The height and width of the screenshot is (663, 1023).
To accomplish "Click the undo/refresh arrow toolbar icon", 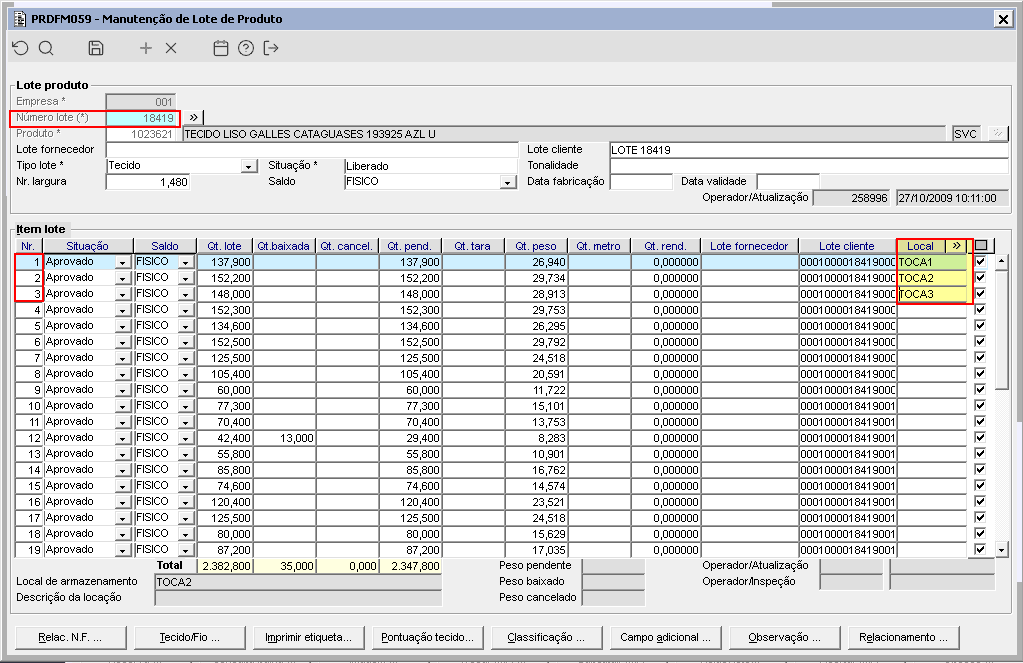I will 20,48.
